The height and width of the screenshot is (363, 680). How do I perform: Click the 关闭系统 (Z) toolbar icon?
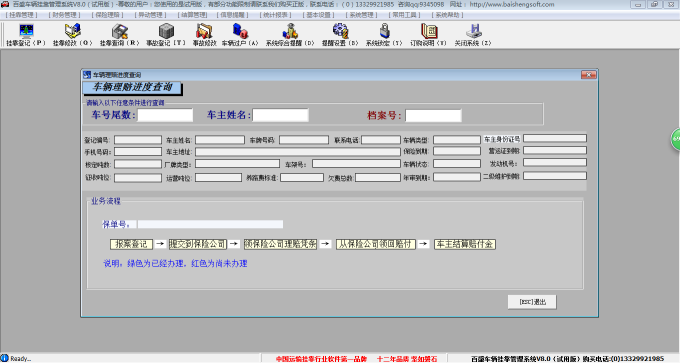[473, 35]
